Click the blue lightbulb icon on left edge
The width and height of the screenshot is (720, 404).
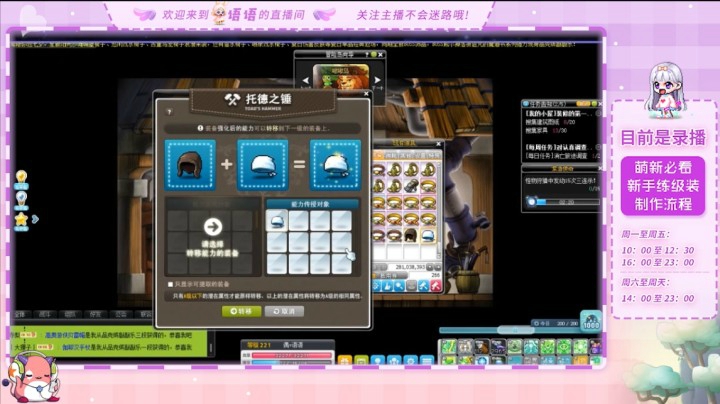pos(21,200)
